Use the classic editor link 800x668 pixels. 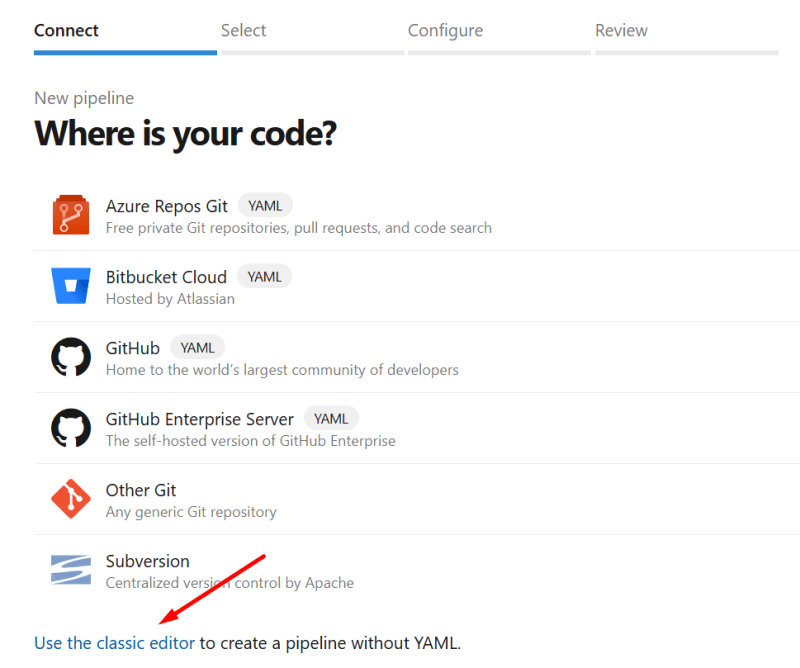[x=114, y=643]
